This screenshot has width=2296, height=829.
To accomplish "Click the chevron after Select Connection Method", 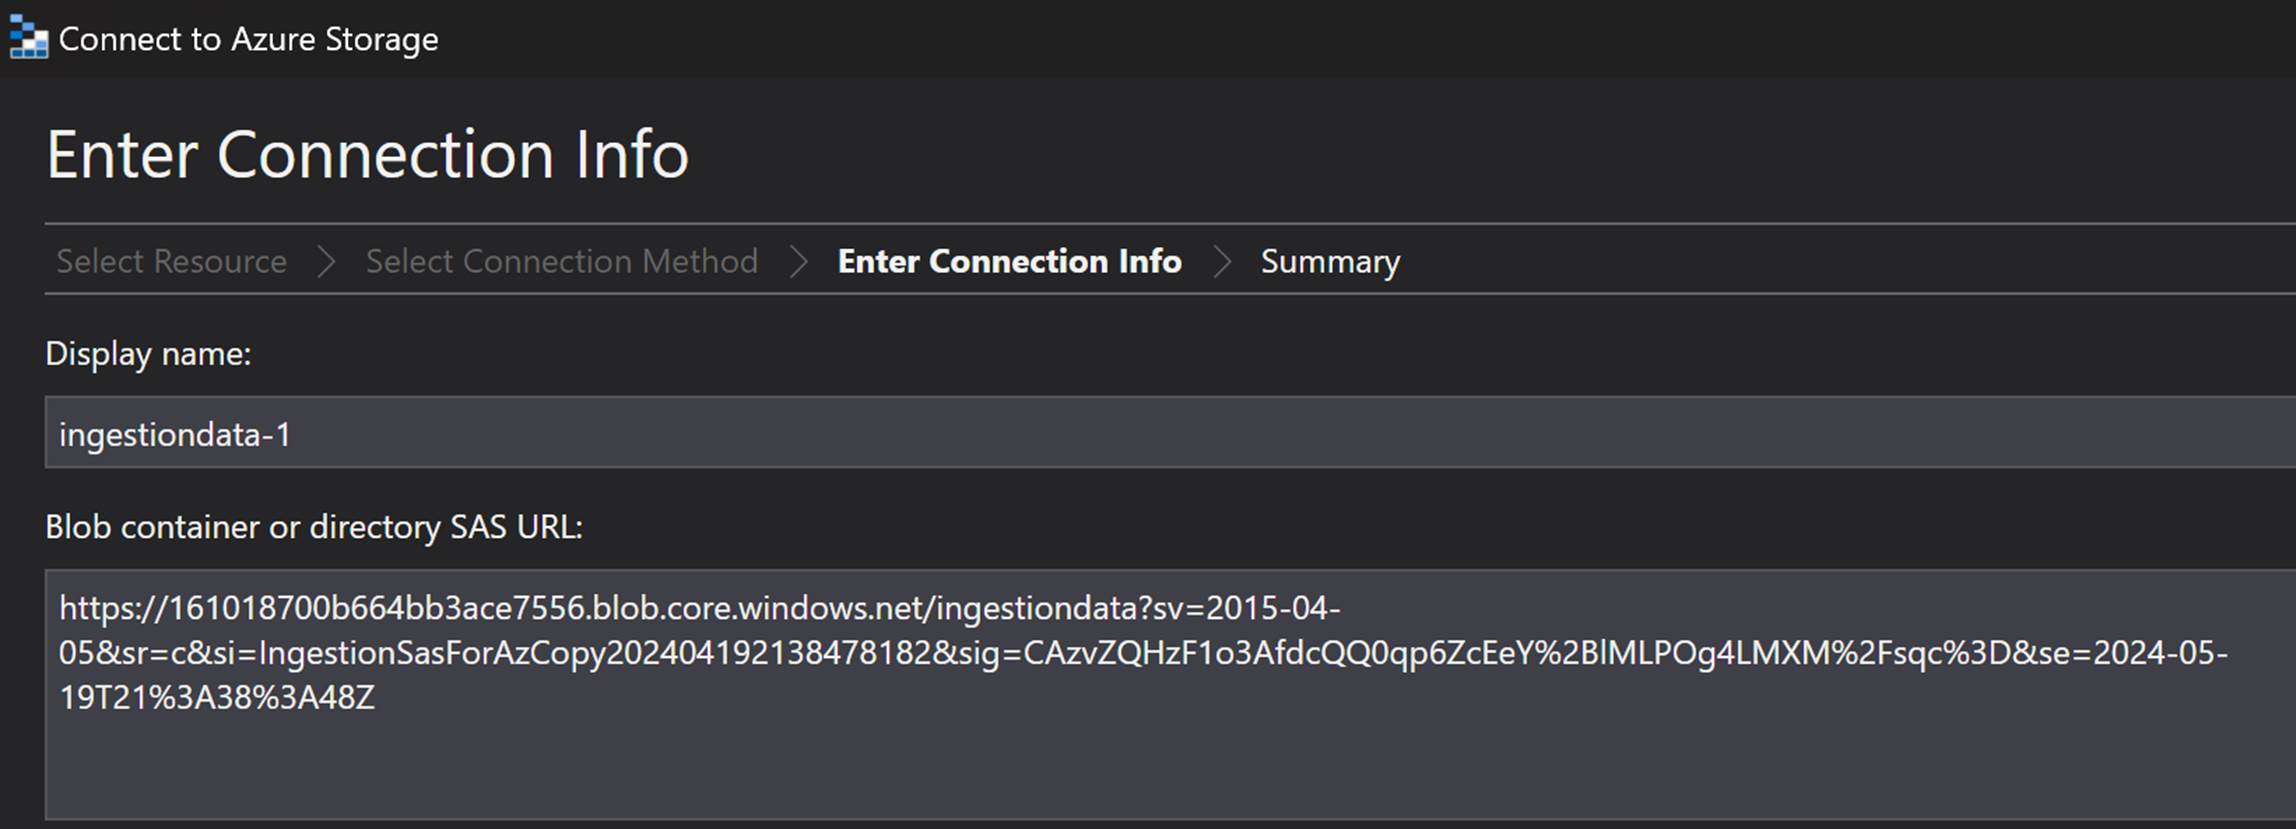I will click(x=798, y=261).
